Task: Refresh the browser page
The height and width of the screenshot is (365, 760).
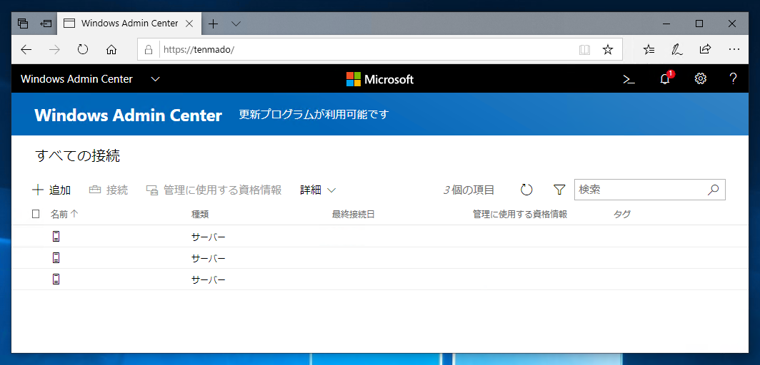Action: pyautogui.click(x=83, y=49)
